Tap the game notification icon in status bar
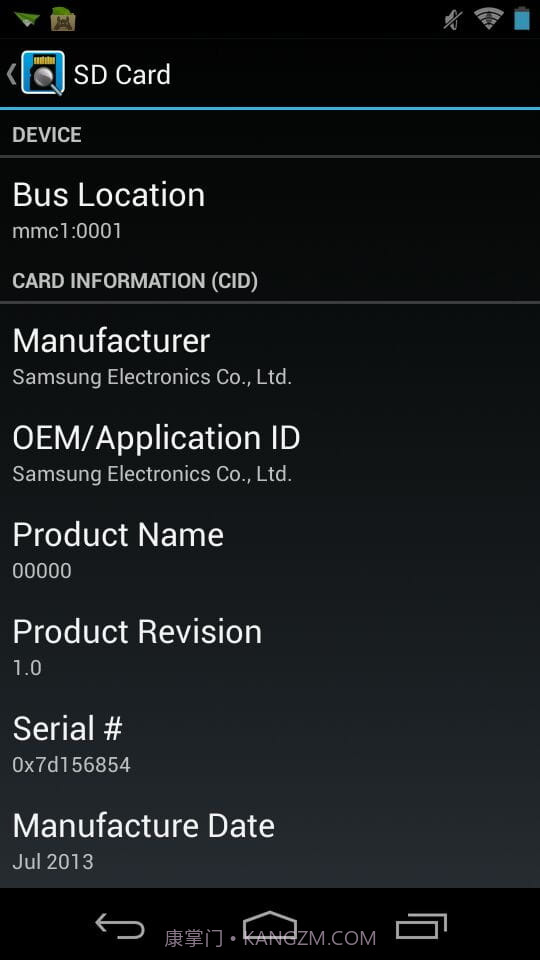The image size is (540, 960). (63, 19)
